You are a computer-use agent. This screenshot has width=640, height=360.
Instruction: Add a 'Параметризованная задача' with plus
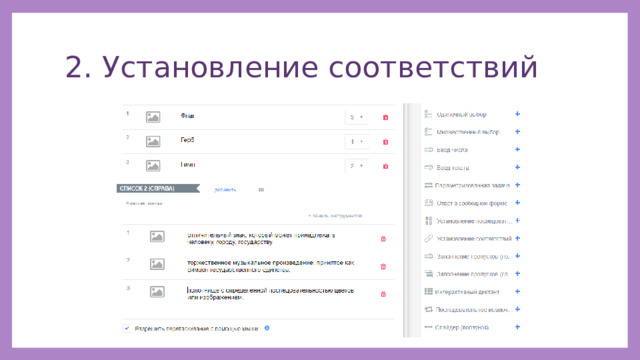tap(518, 185)
